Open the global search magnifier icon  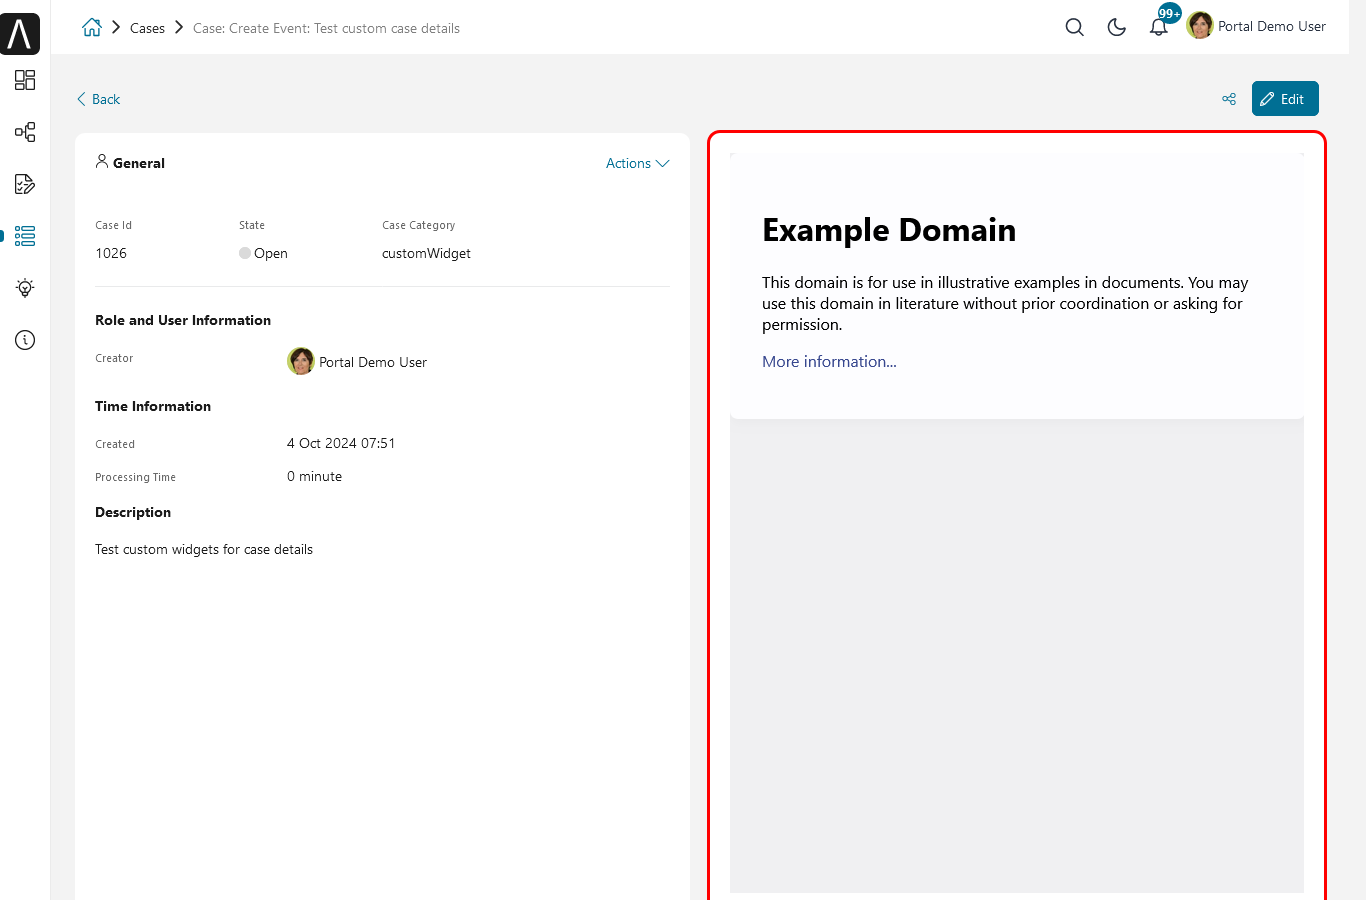point(1075,27)
